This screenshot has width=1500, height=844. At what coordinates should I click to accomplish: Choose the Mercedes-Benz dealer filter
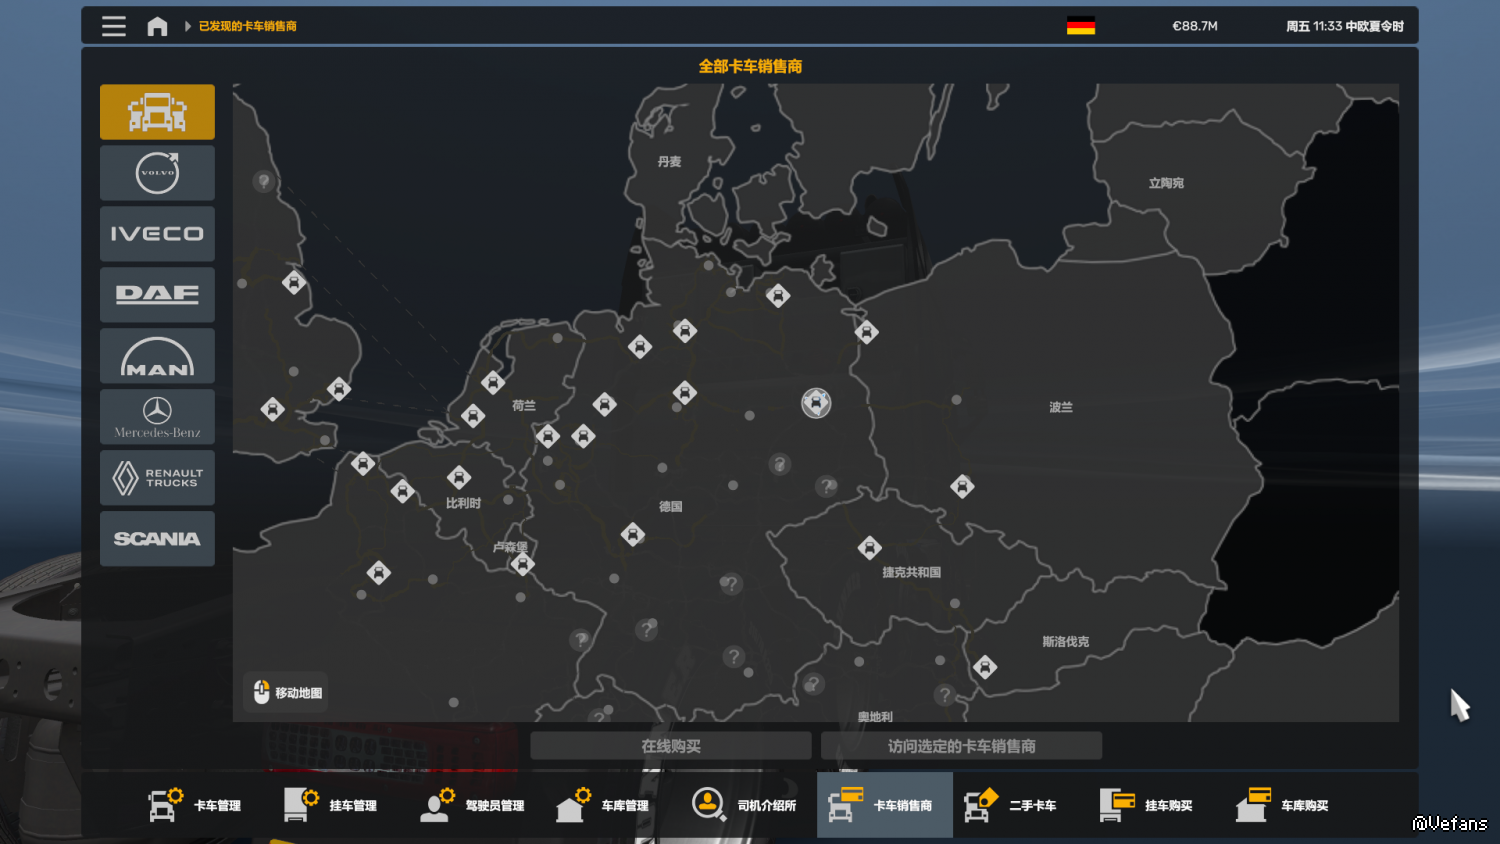click(x=157, y=417)
